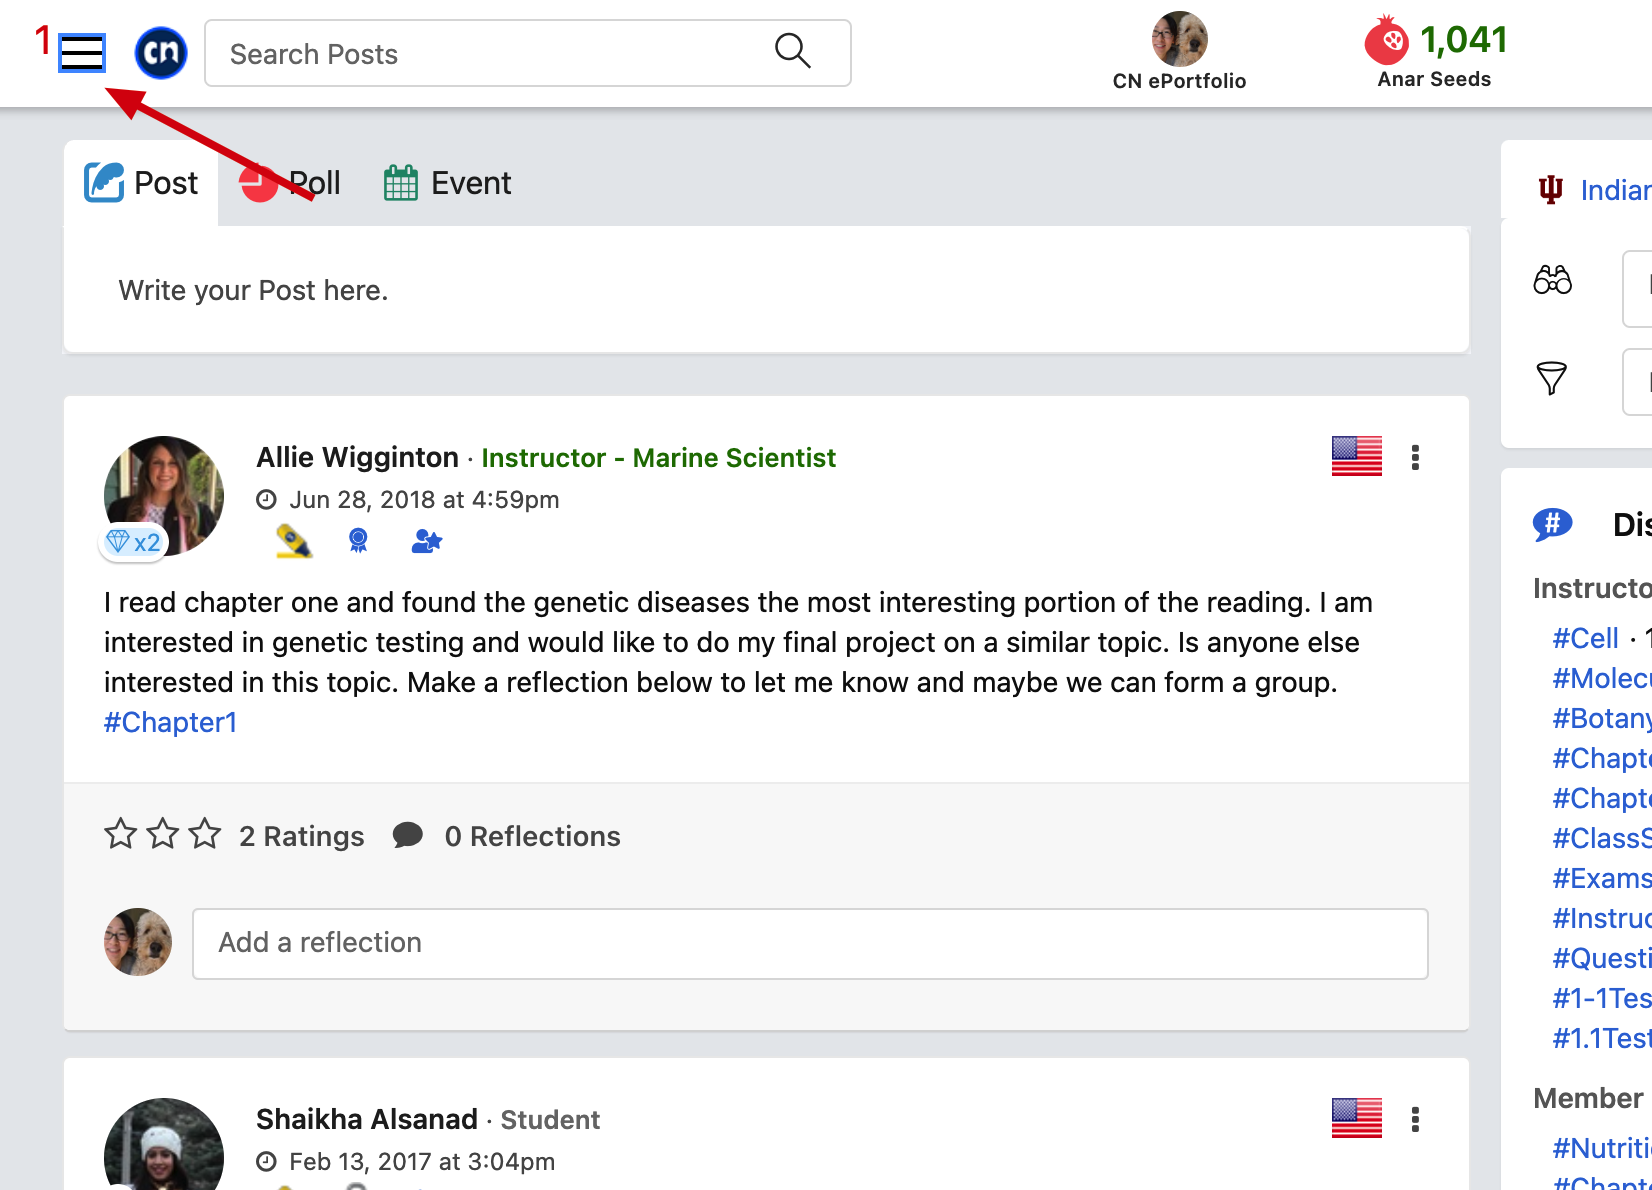Click the funnel filter icon
This screenshot has width=1652, height=1190.
(1551, 378)
